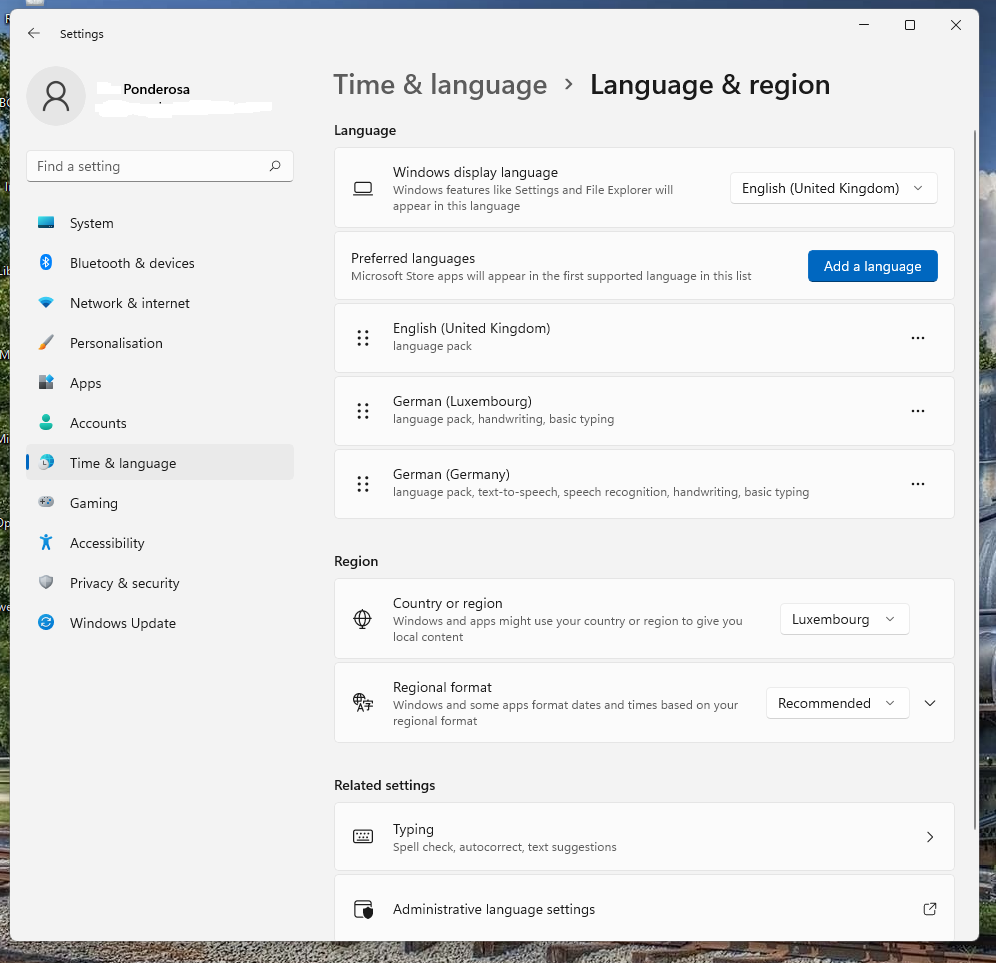The height and width of the screenshot is (963, 996).
Task: Click the Accessibility figure icon
Action: tap(46, 542)
